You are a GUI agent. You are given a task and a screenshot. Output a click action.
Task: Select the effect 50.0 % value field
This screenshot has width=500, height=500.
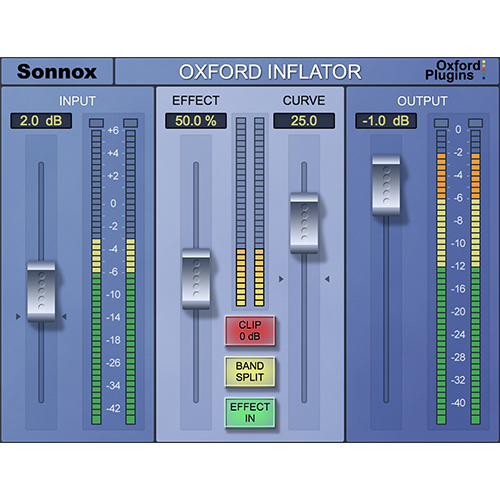(x=196, y=121)
